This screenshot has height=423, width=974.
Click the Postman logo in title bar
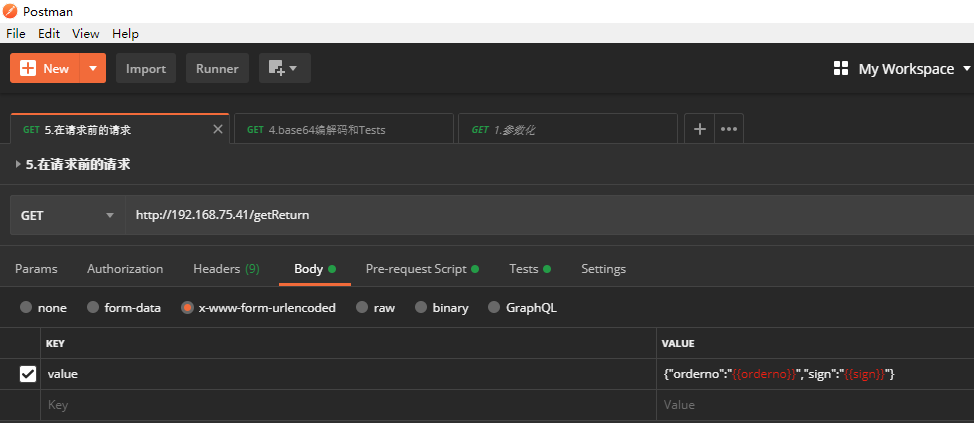pyautogui.click(x=10, y=11)
